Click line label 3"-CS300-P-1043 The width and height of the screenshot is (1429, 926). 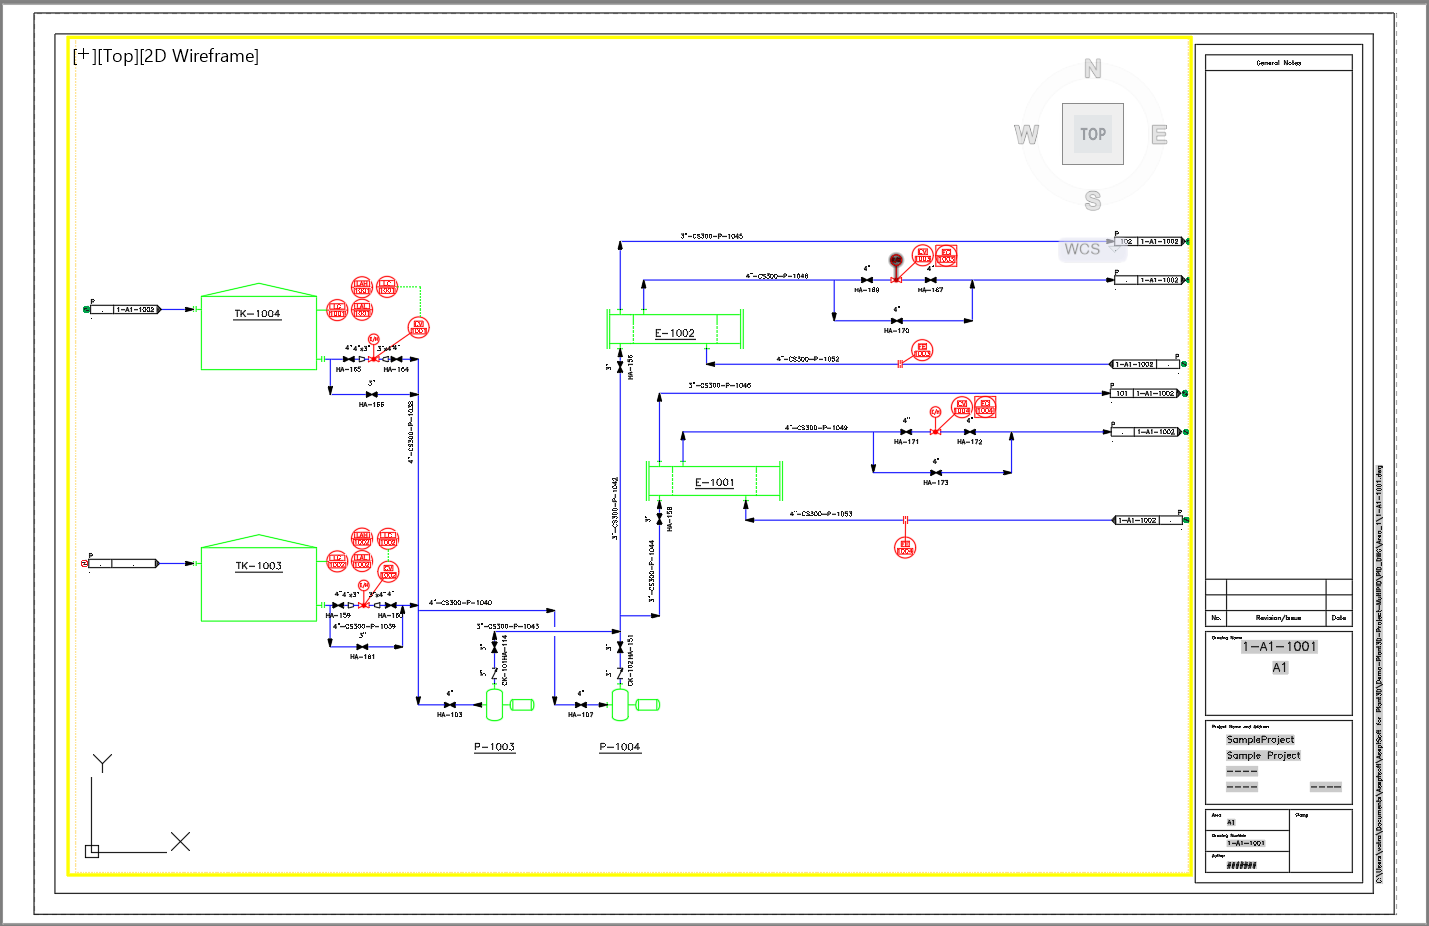pos(507,626)
